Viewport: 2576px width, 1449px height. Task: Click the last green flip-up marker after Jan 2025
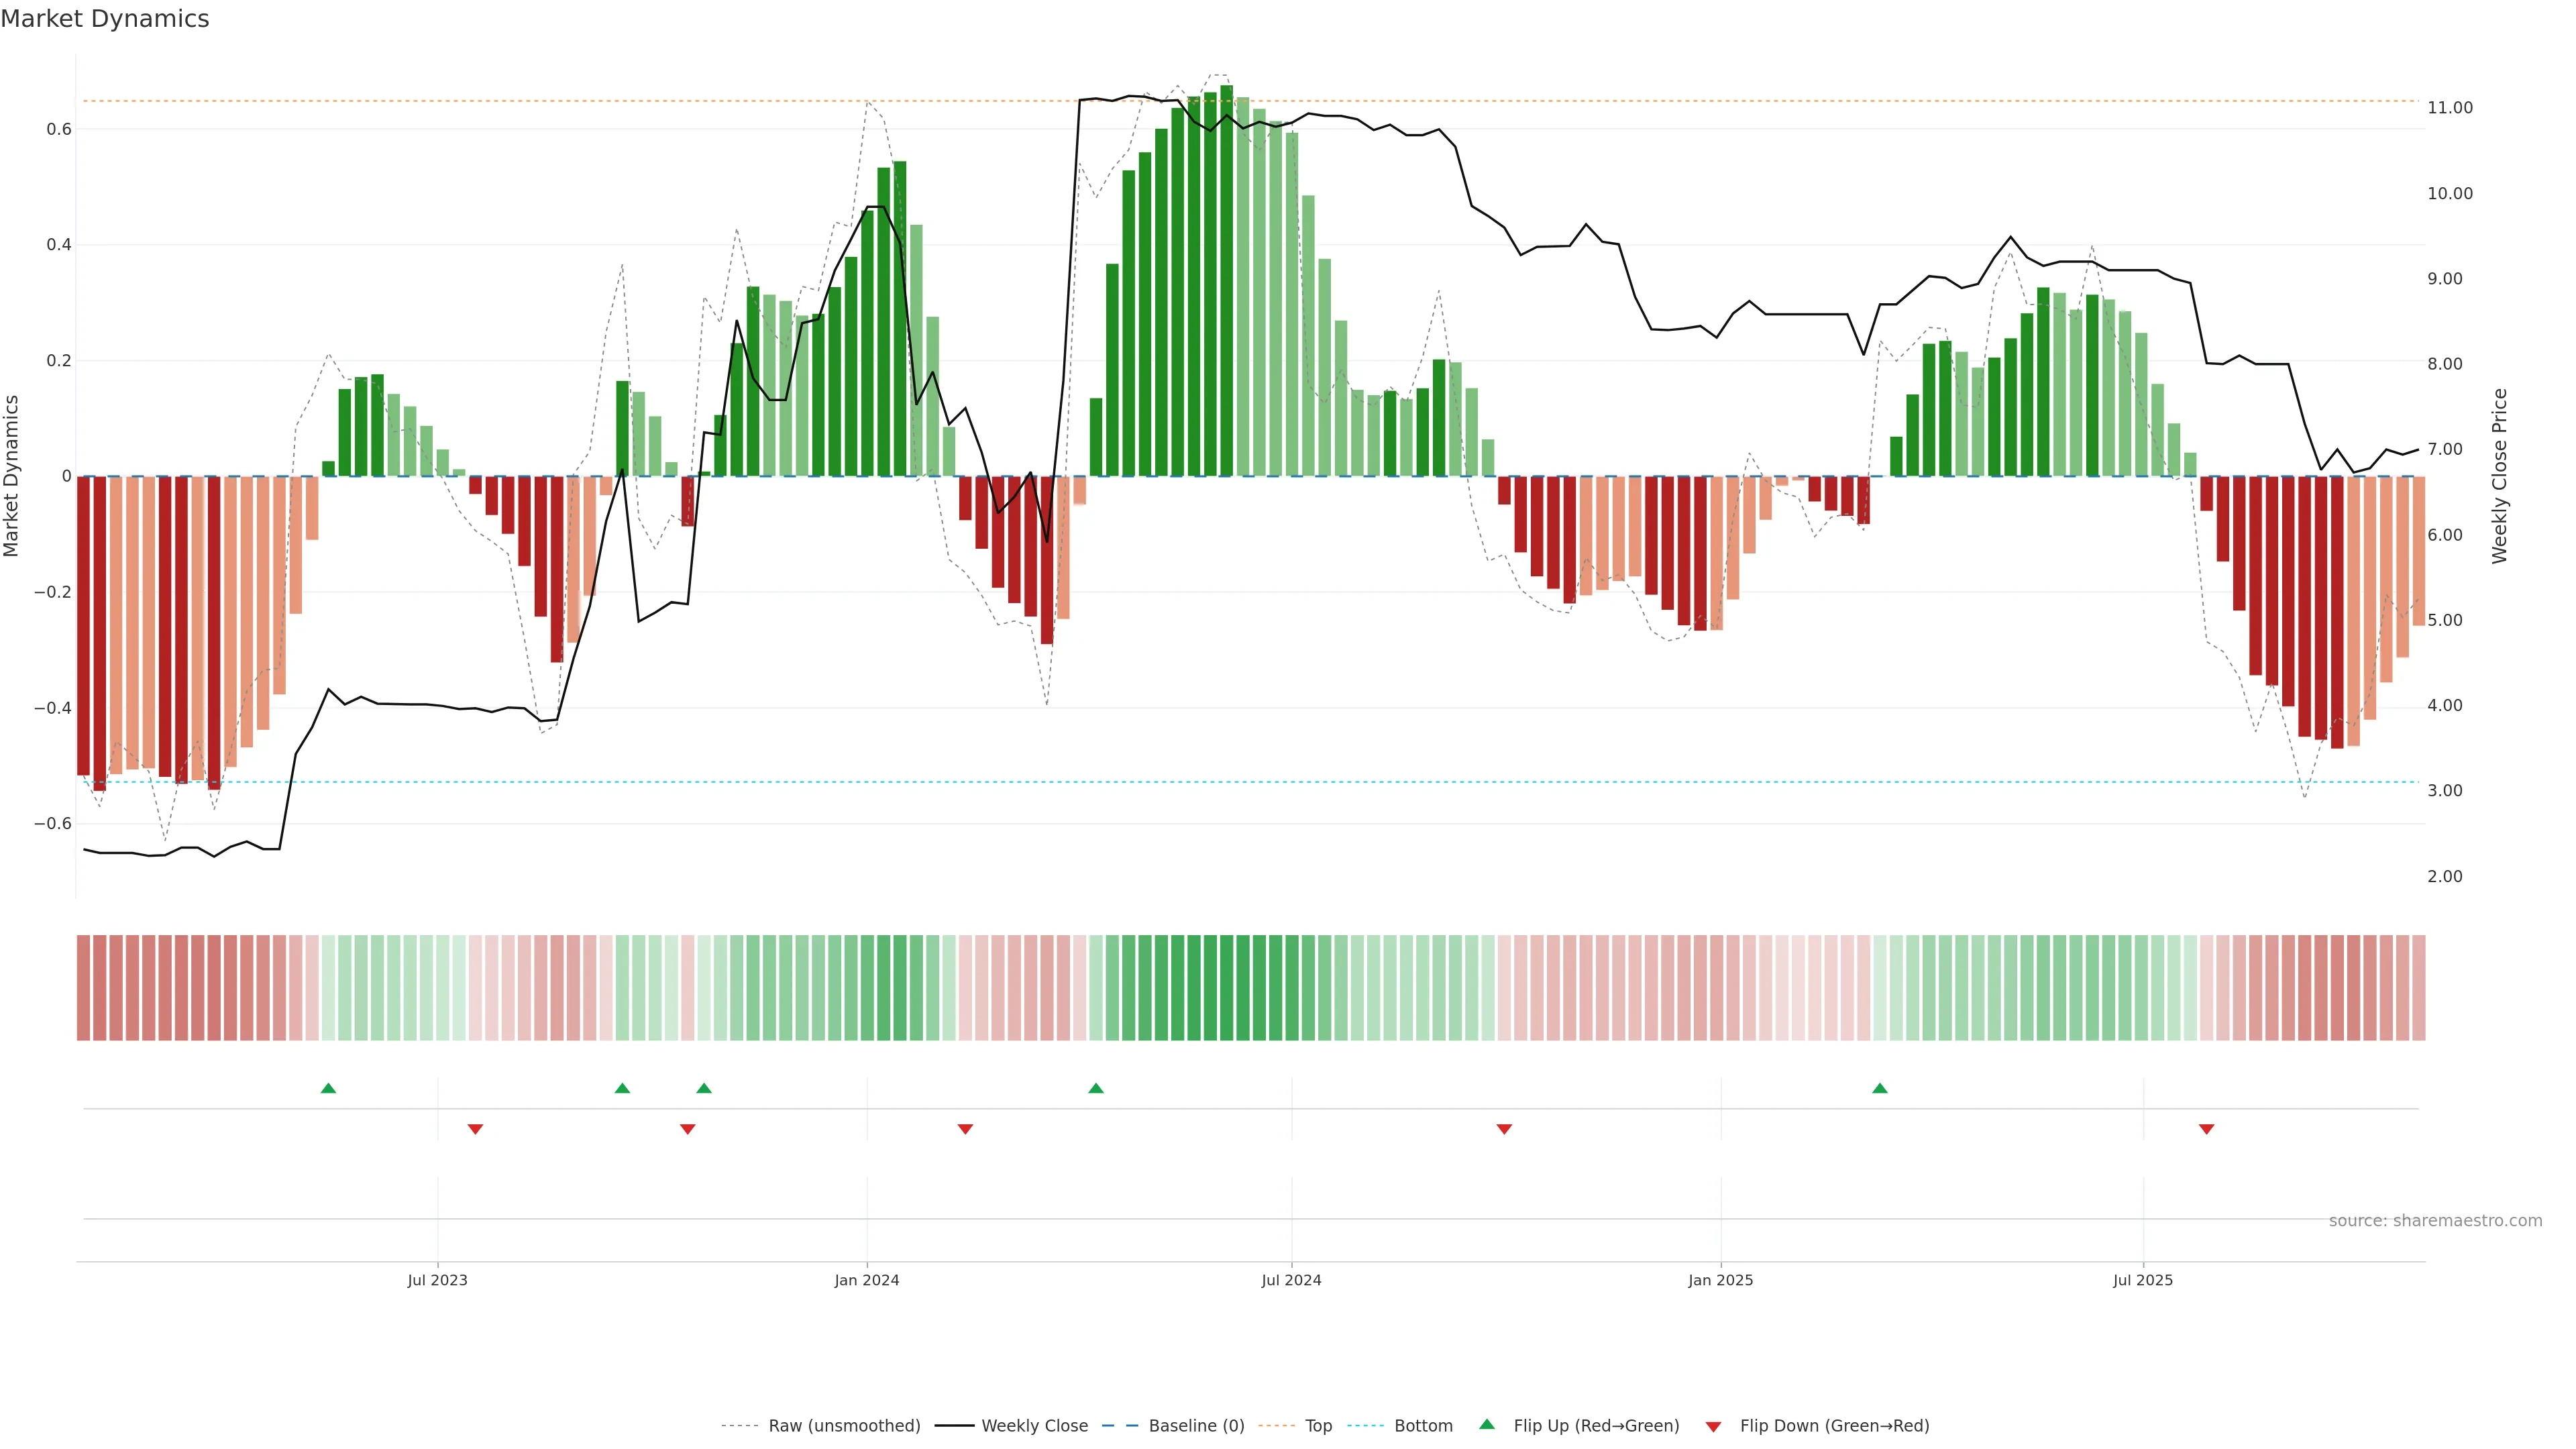[1880, 1088]
